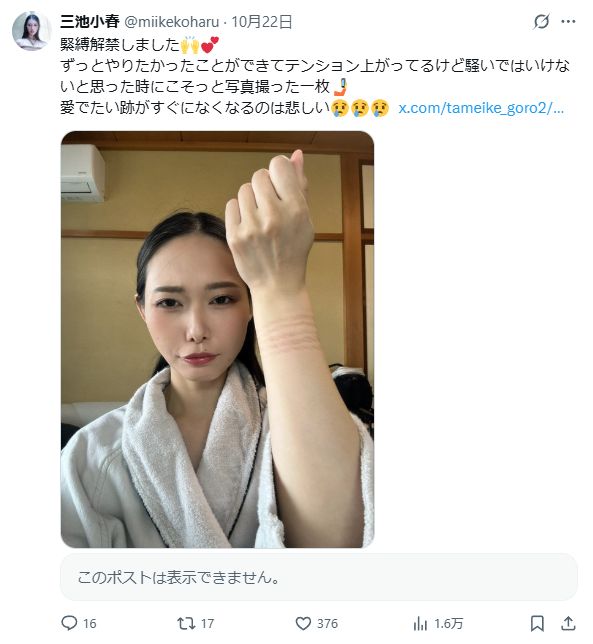Click the reply speech bubble icon

click(x=69, y=623)
